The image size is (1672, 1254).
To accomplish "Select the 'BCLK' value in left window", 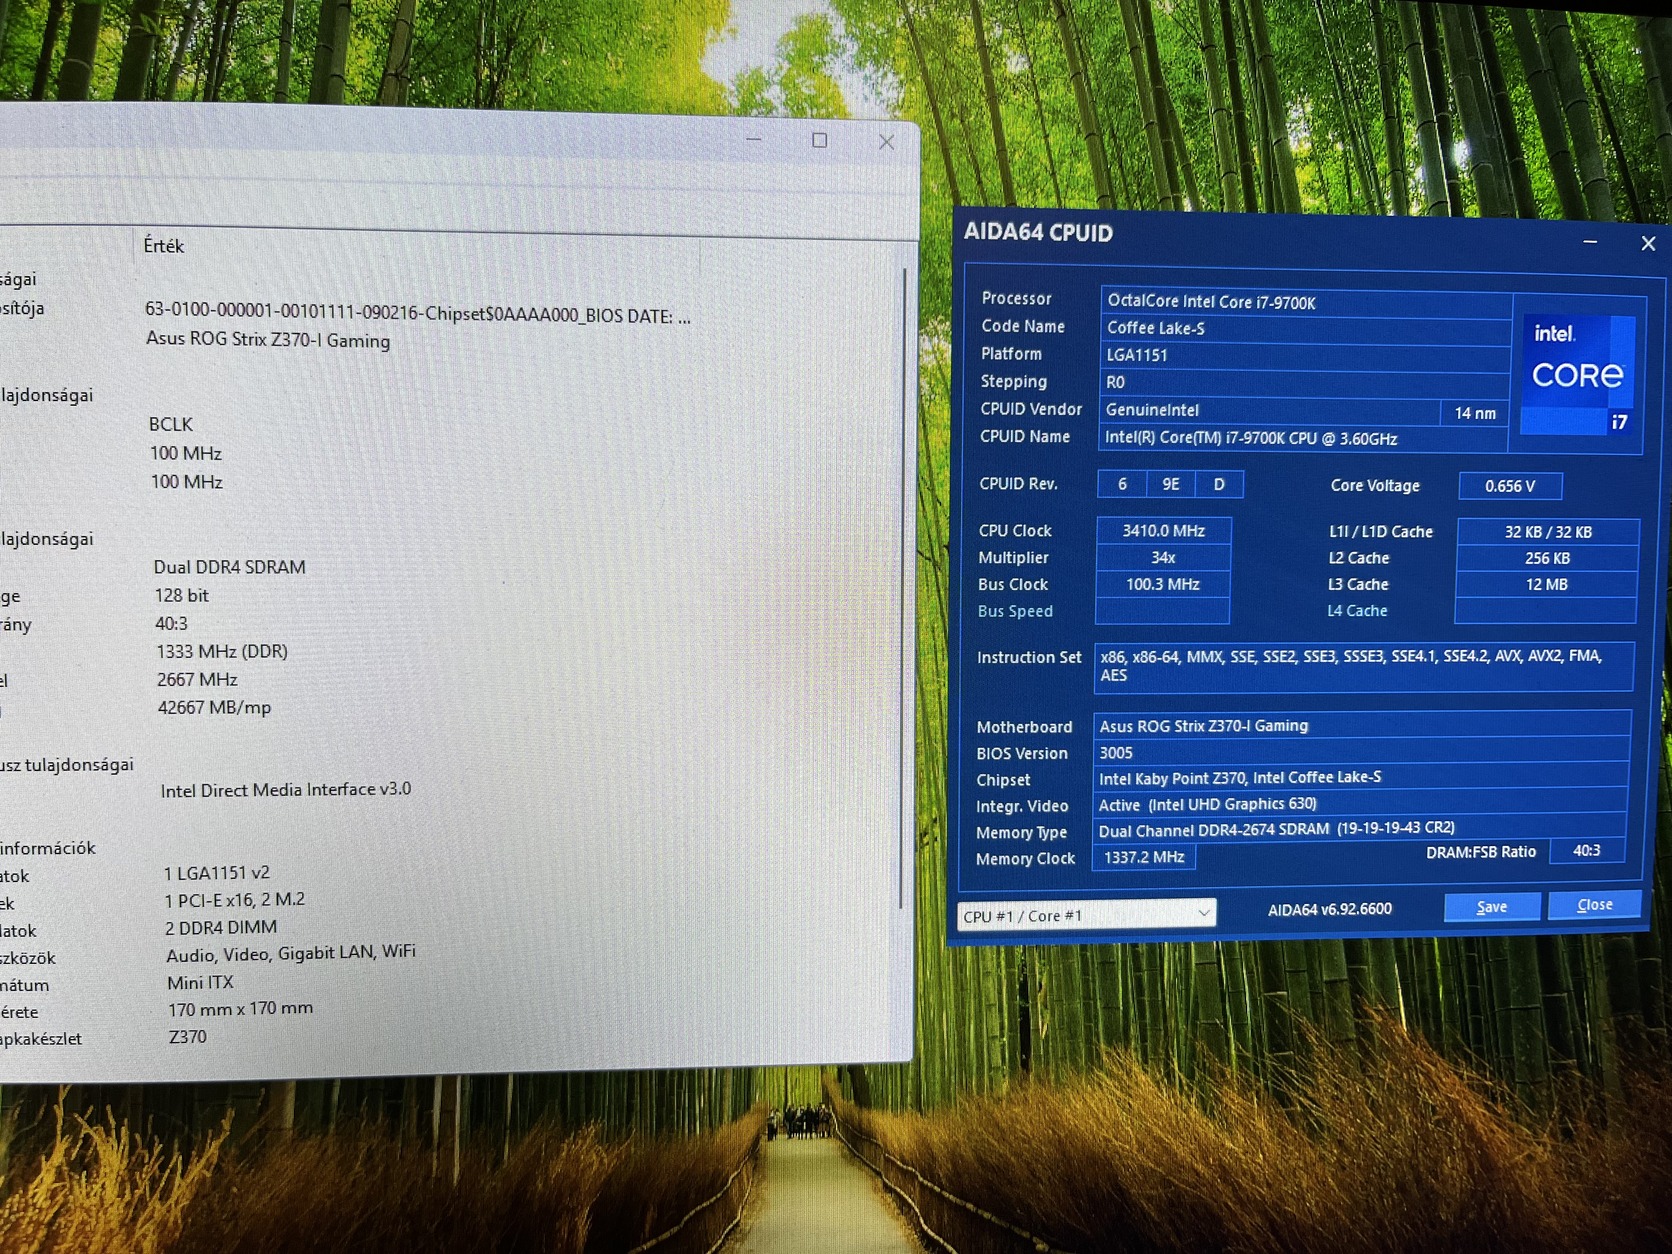I will (x=171, y=424).
